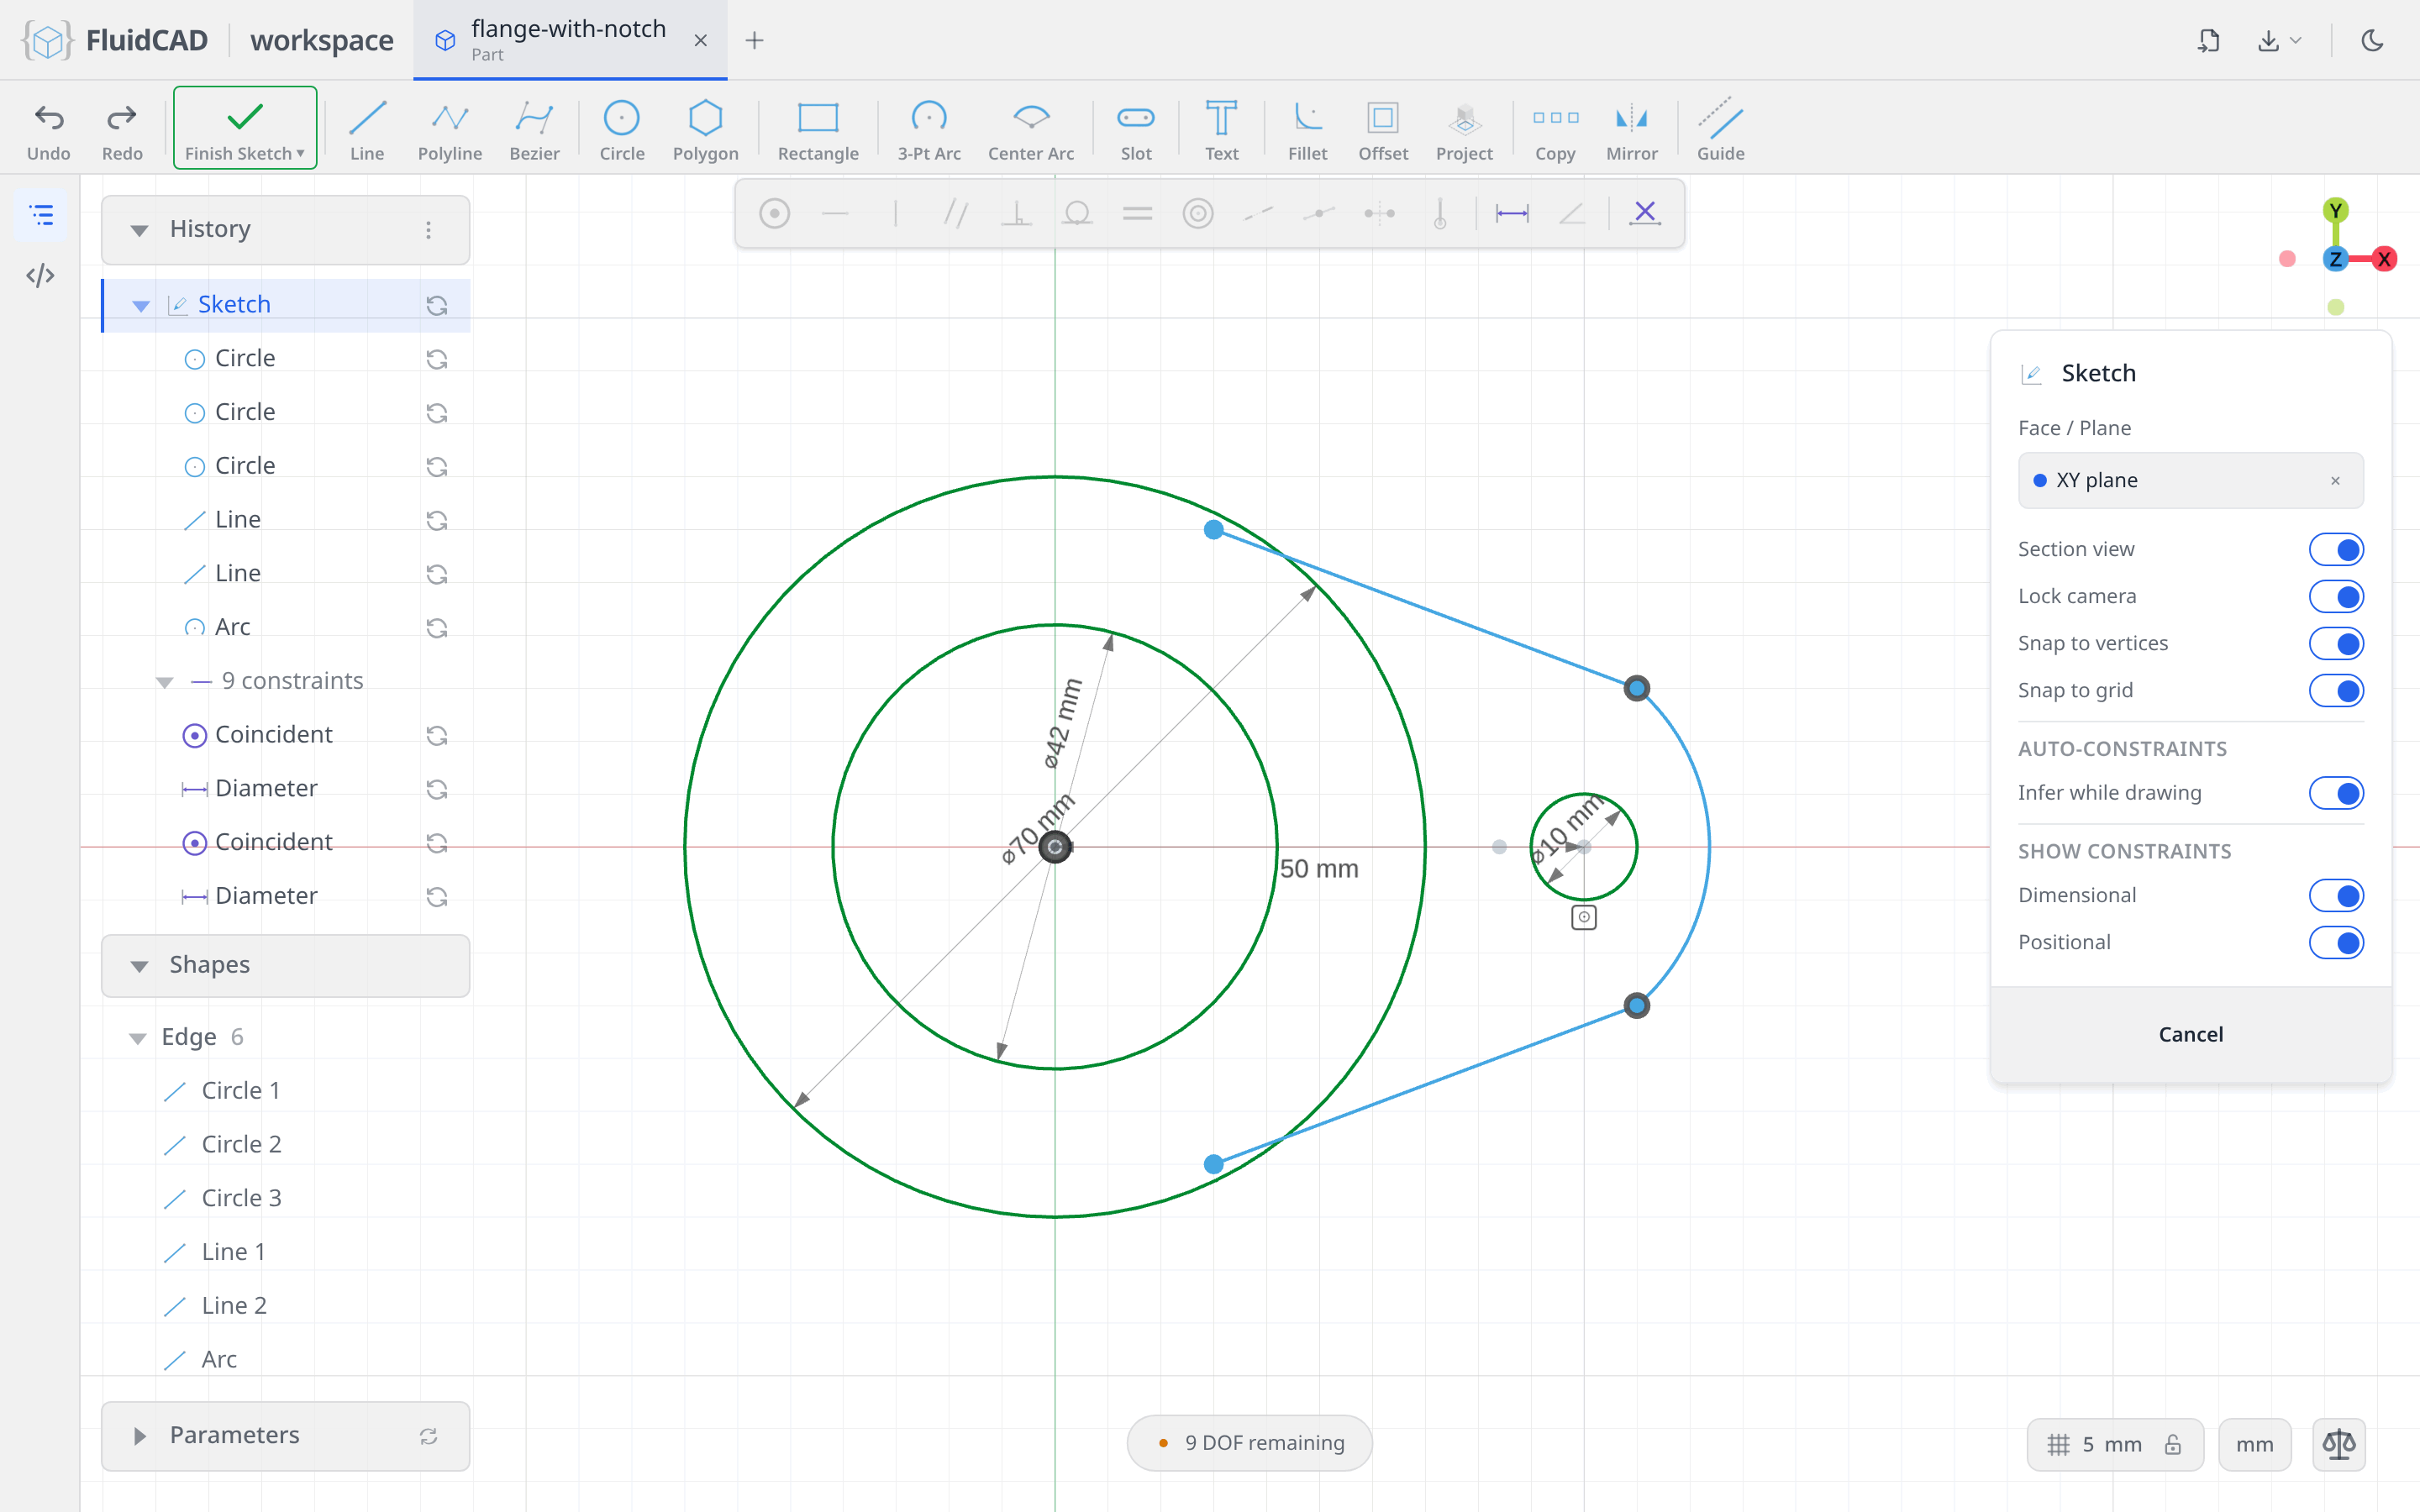Collapse the Edge group

138,1038
